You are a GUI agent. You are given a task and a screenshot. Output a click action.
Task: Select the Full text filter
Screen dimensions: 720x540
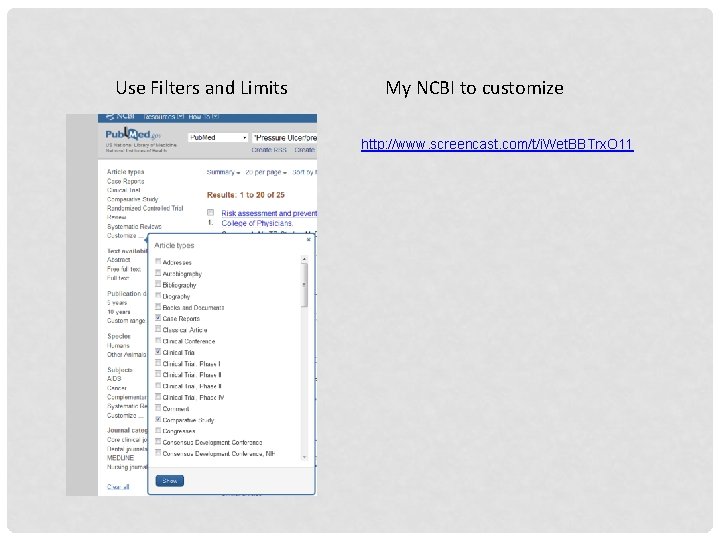(x=118, y=278)
